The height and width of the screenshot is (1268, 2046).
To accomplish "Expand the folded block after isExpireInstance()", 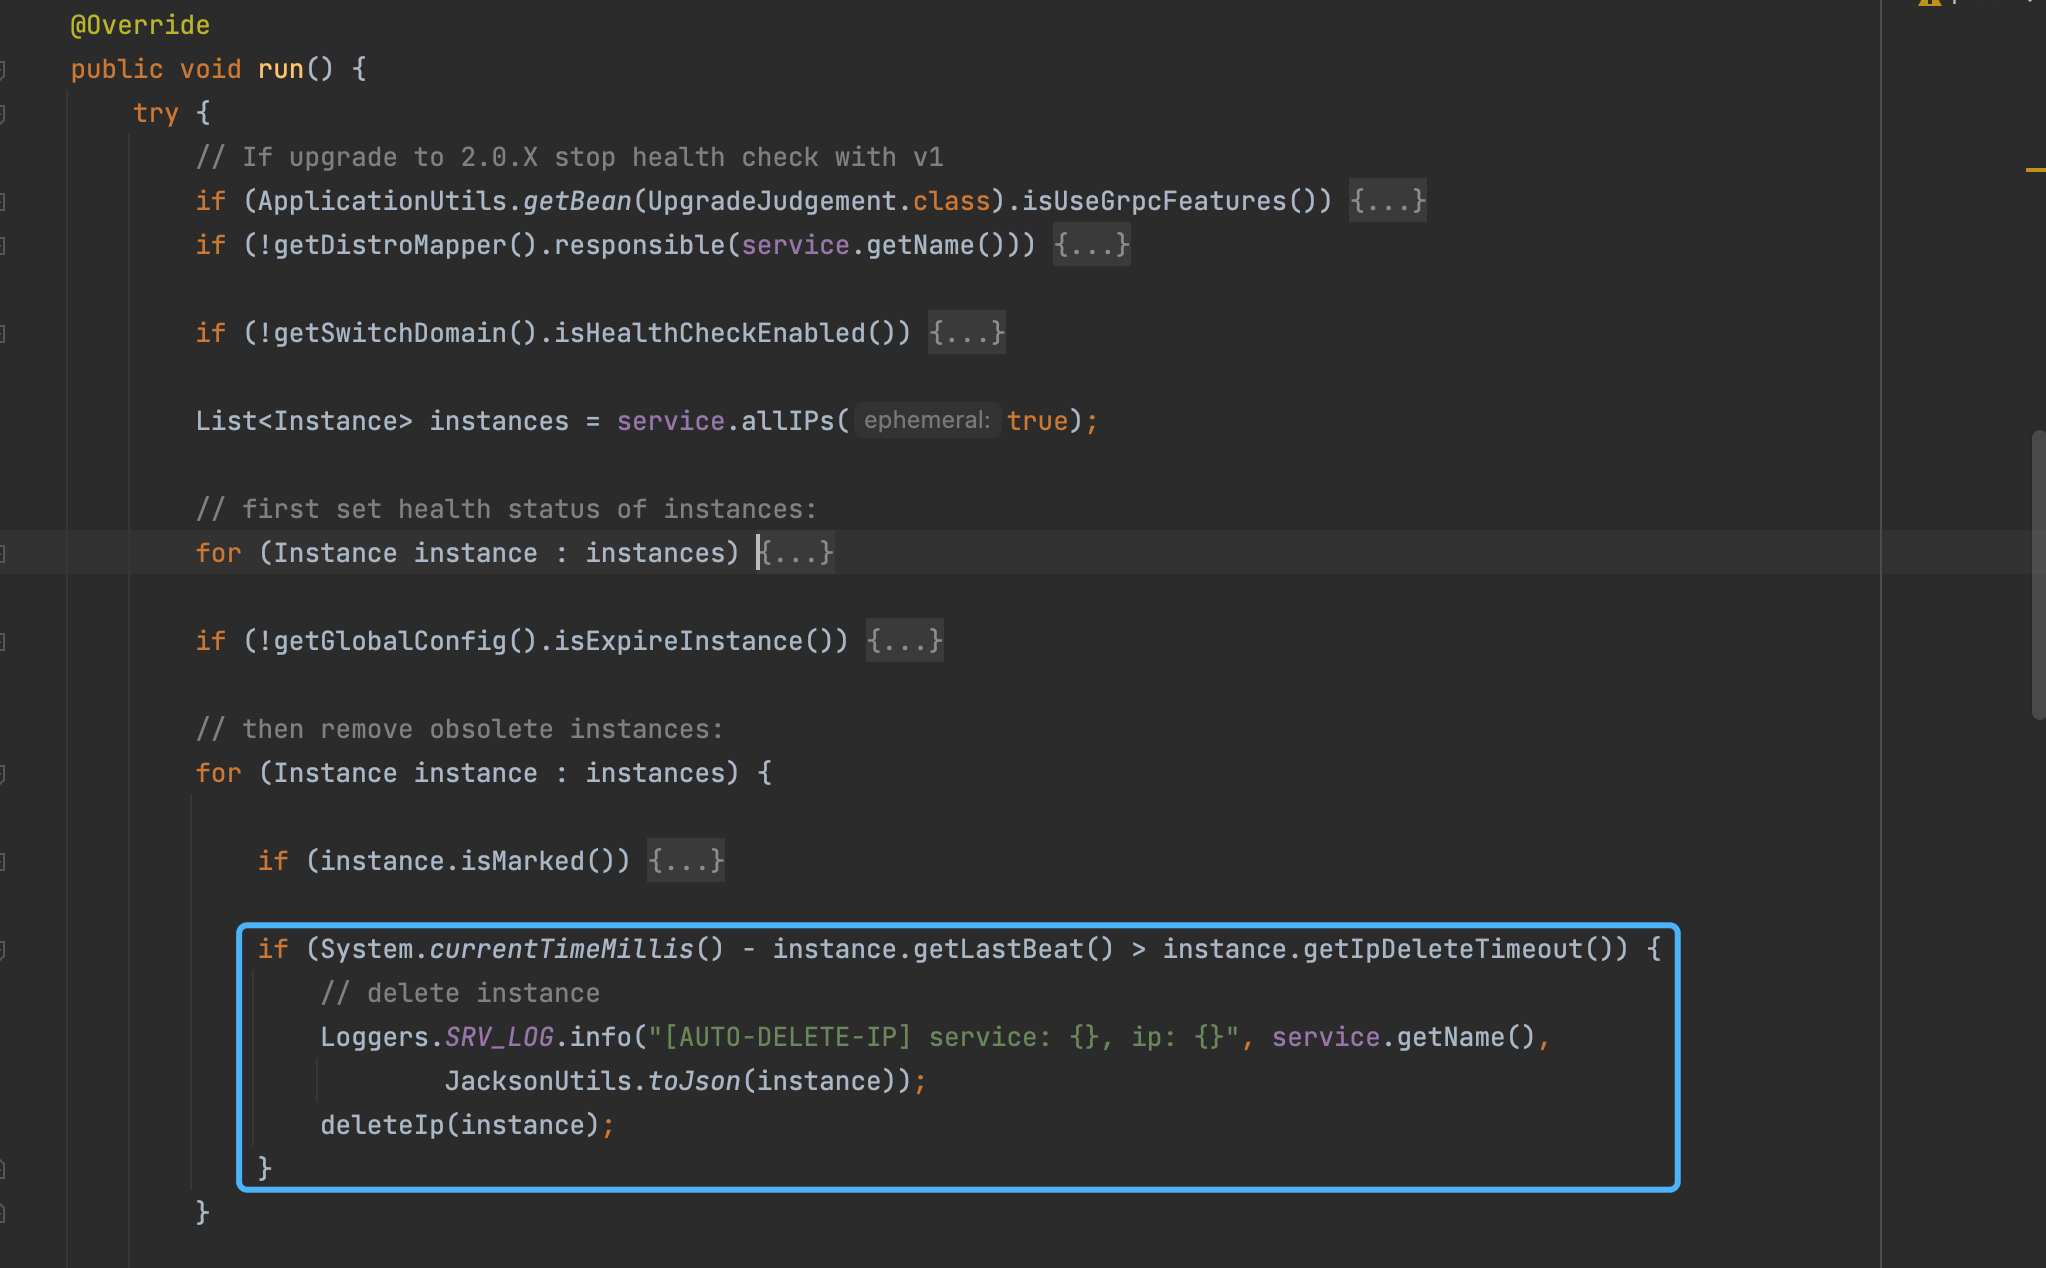I will [904, 641].
